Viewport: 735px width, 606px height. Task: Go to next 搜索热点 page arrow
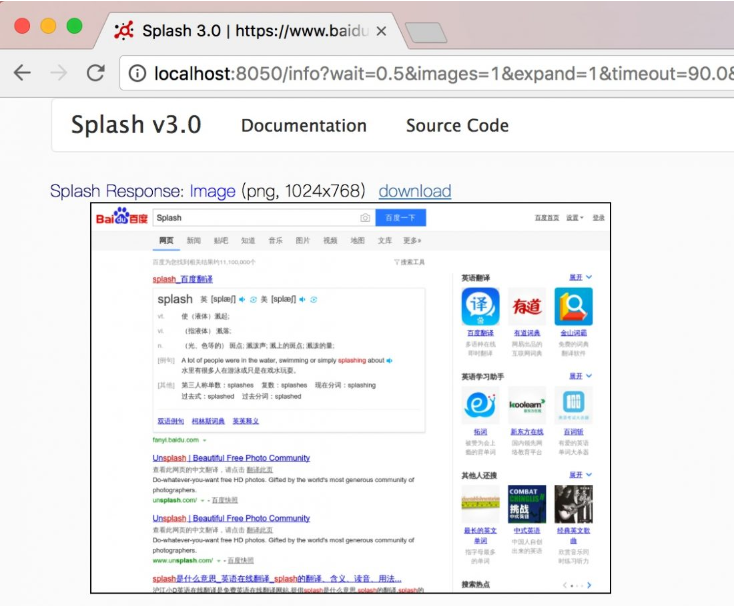coord(589,585)
